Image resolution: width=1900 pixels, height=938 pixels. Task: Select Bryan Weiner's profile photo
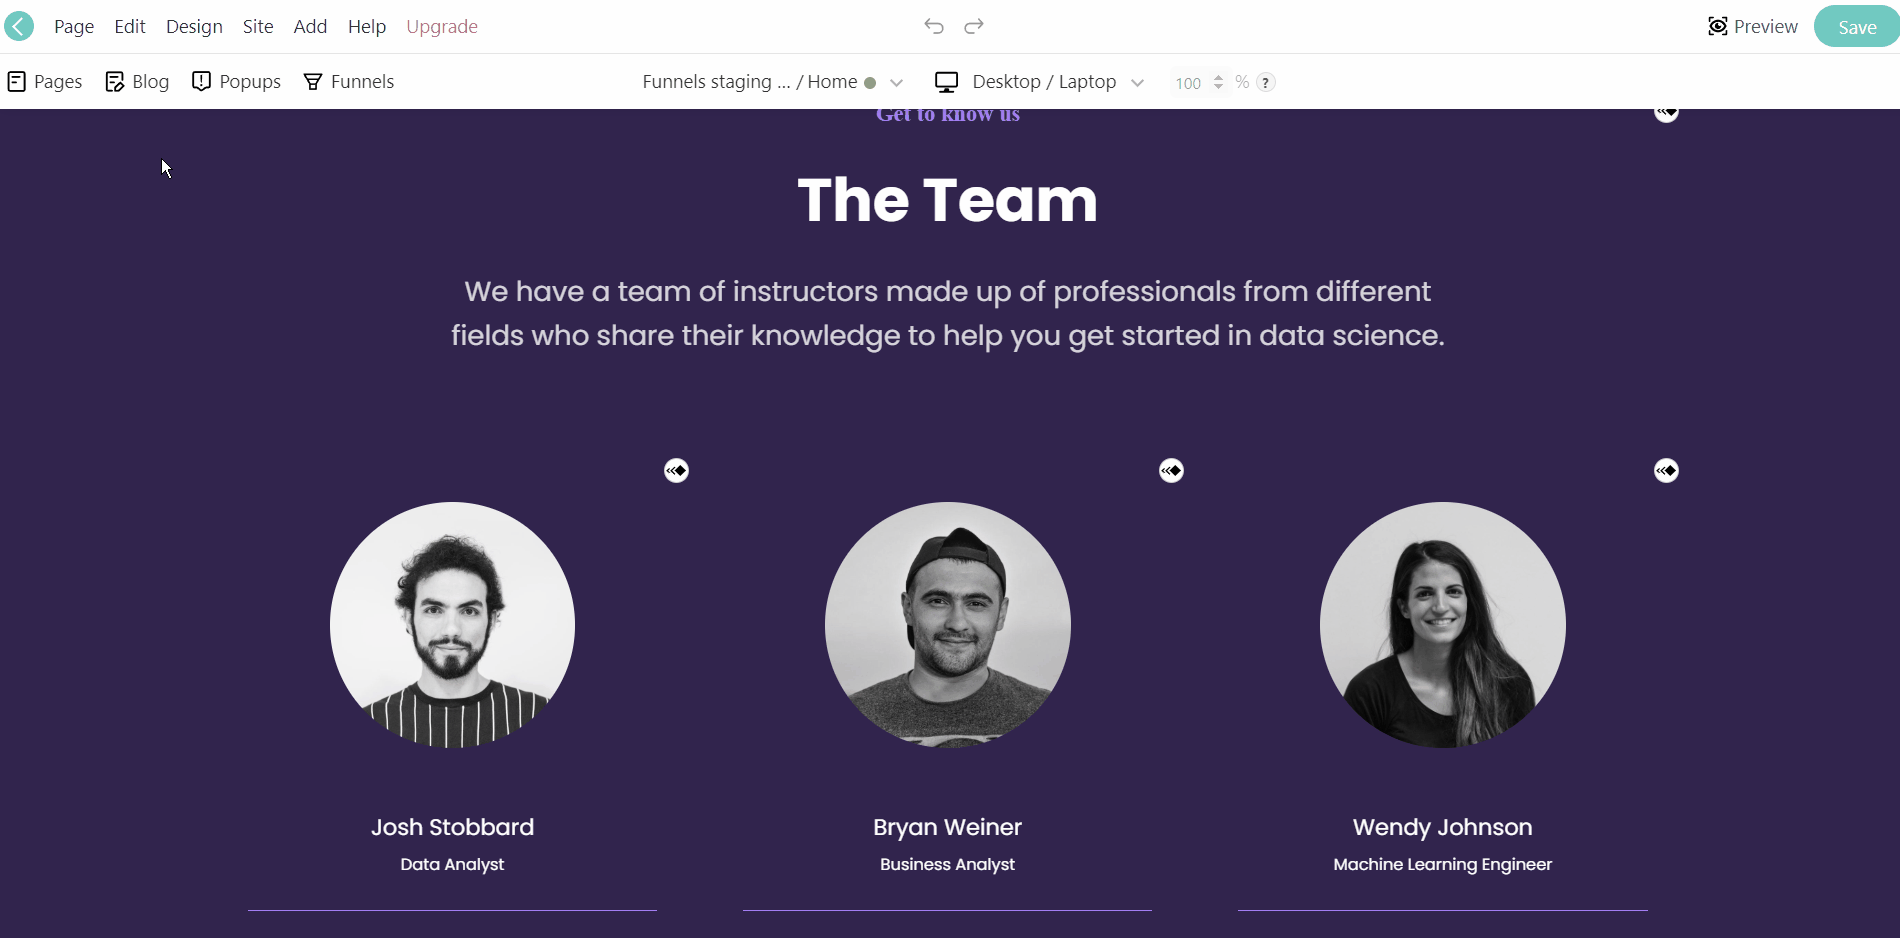click(948, 625)
